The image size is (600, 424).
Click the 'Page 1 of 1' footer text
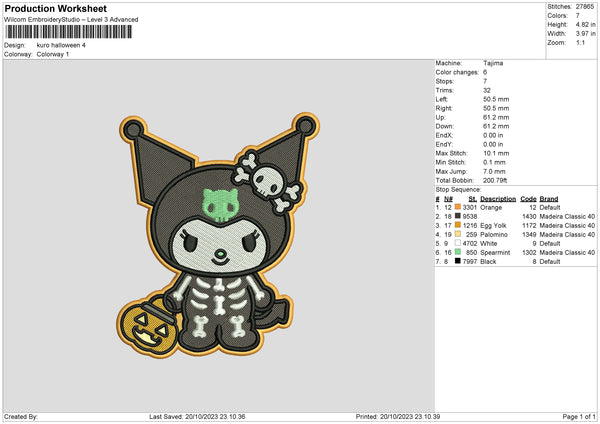point(579,416)
